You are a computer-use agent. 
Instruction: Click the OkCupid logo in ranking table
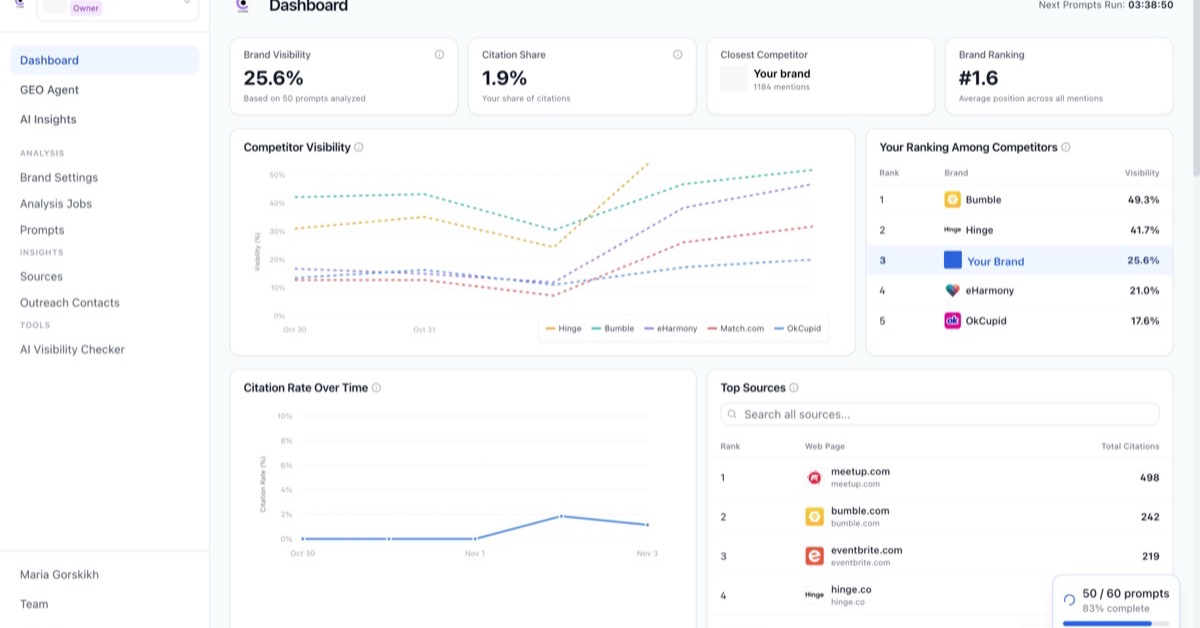(x=952, y=321)
